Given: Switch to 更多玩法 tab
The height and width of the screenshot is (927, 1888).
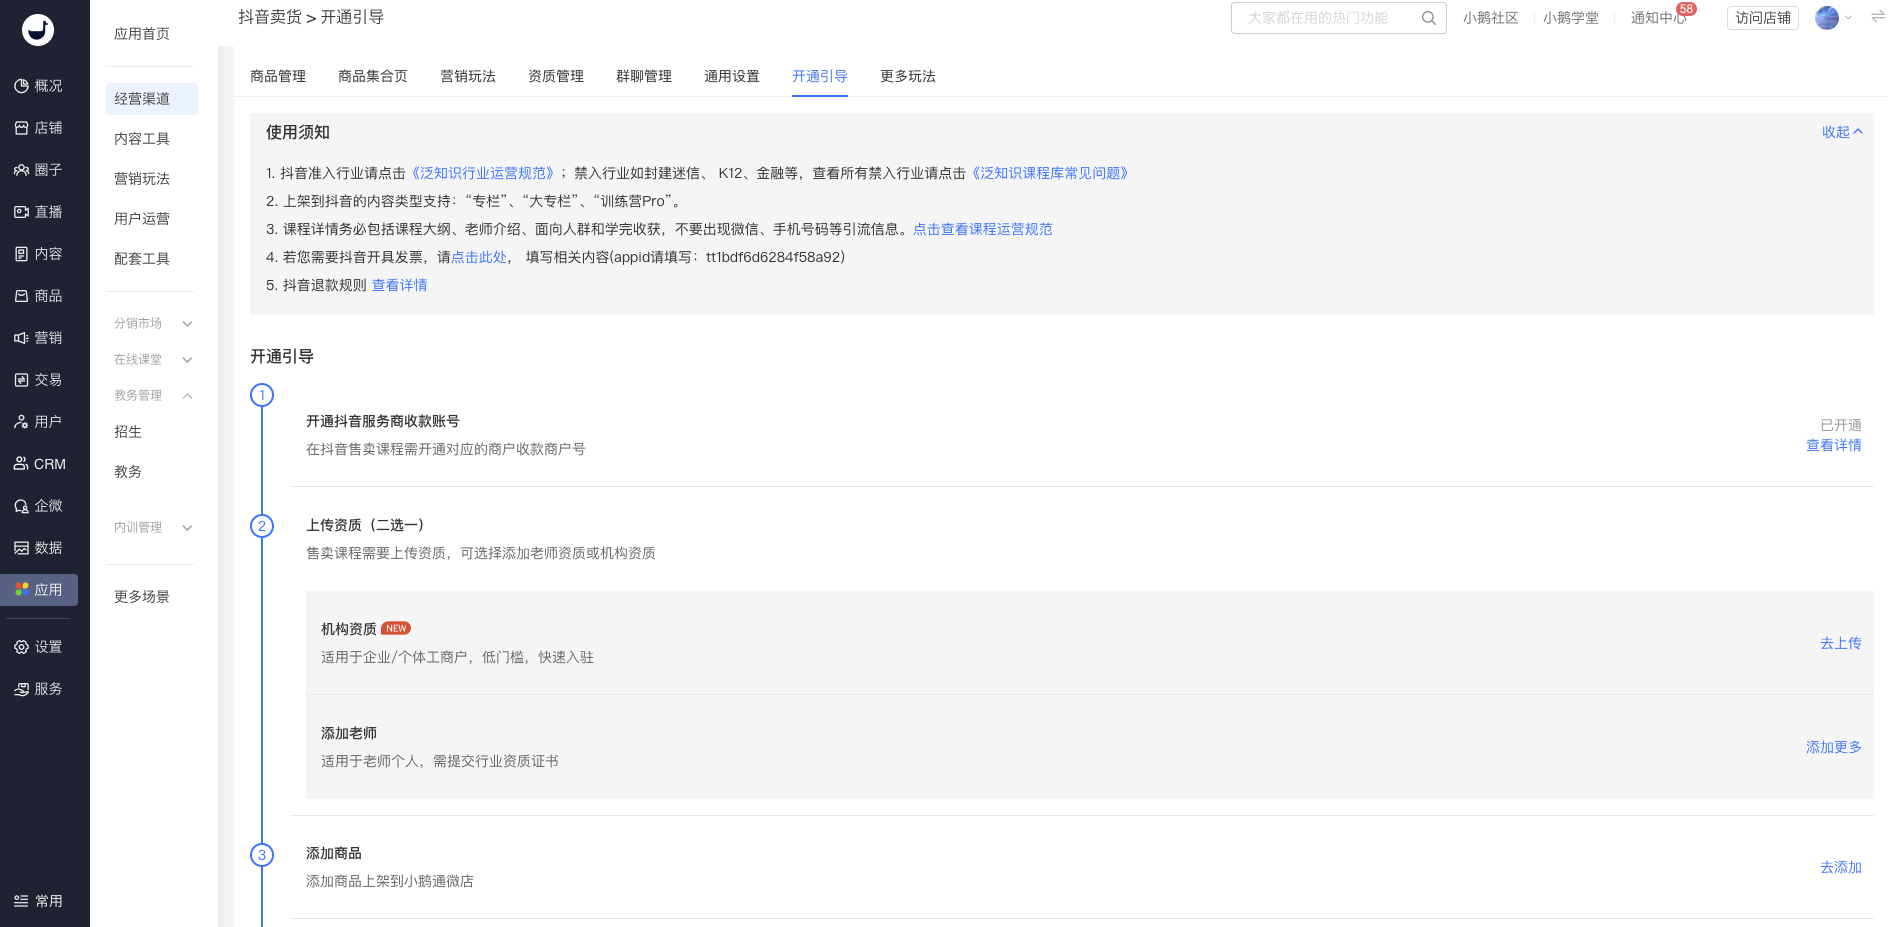Looking at the screenshot, I should click(x=908, y=76).
